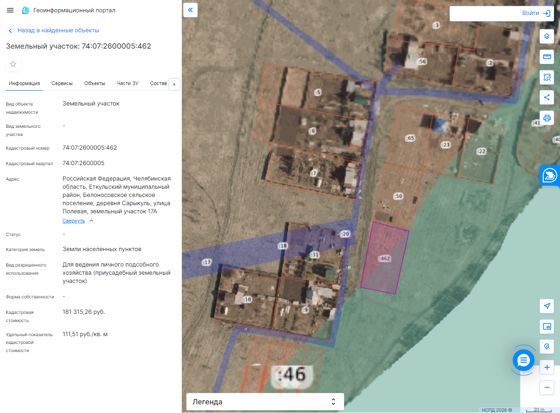Switch to the Сервисы tab
The height and width of the screenshot is (413, 560).
click(62, 83)
